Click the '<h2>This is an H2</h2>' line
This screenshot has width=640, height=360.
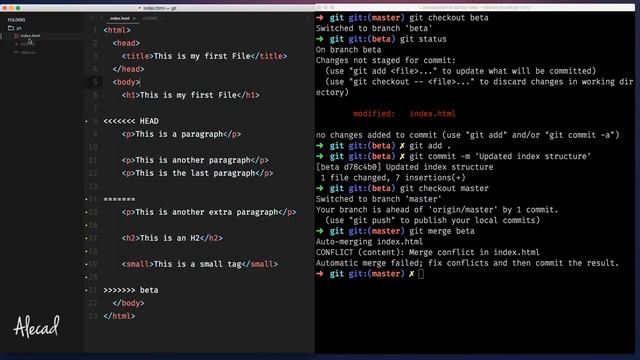coord(172,238)
